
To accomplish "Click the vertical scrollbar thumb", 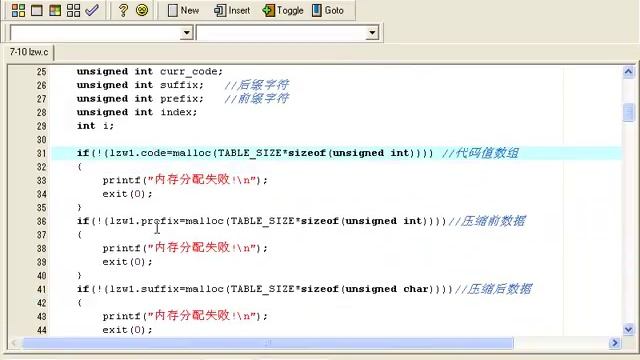I will [628, 112].
